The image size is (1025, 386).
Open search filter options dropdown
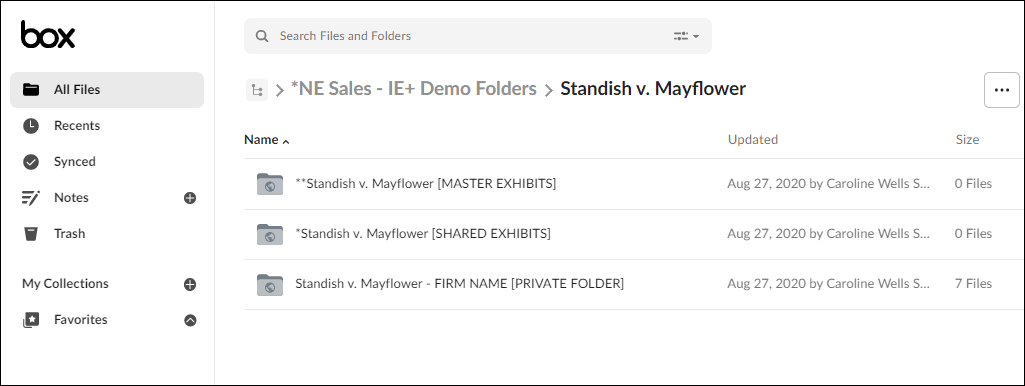(x=686, y=36)
